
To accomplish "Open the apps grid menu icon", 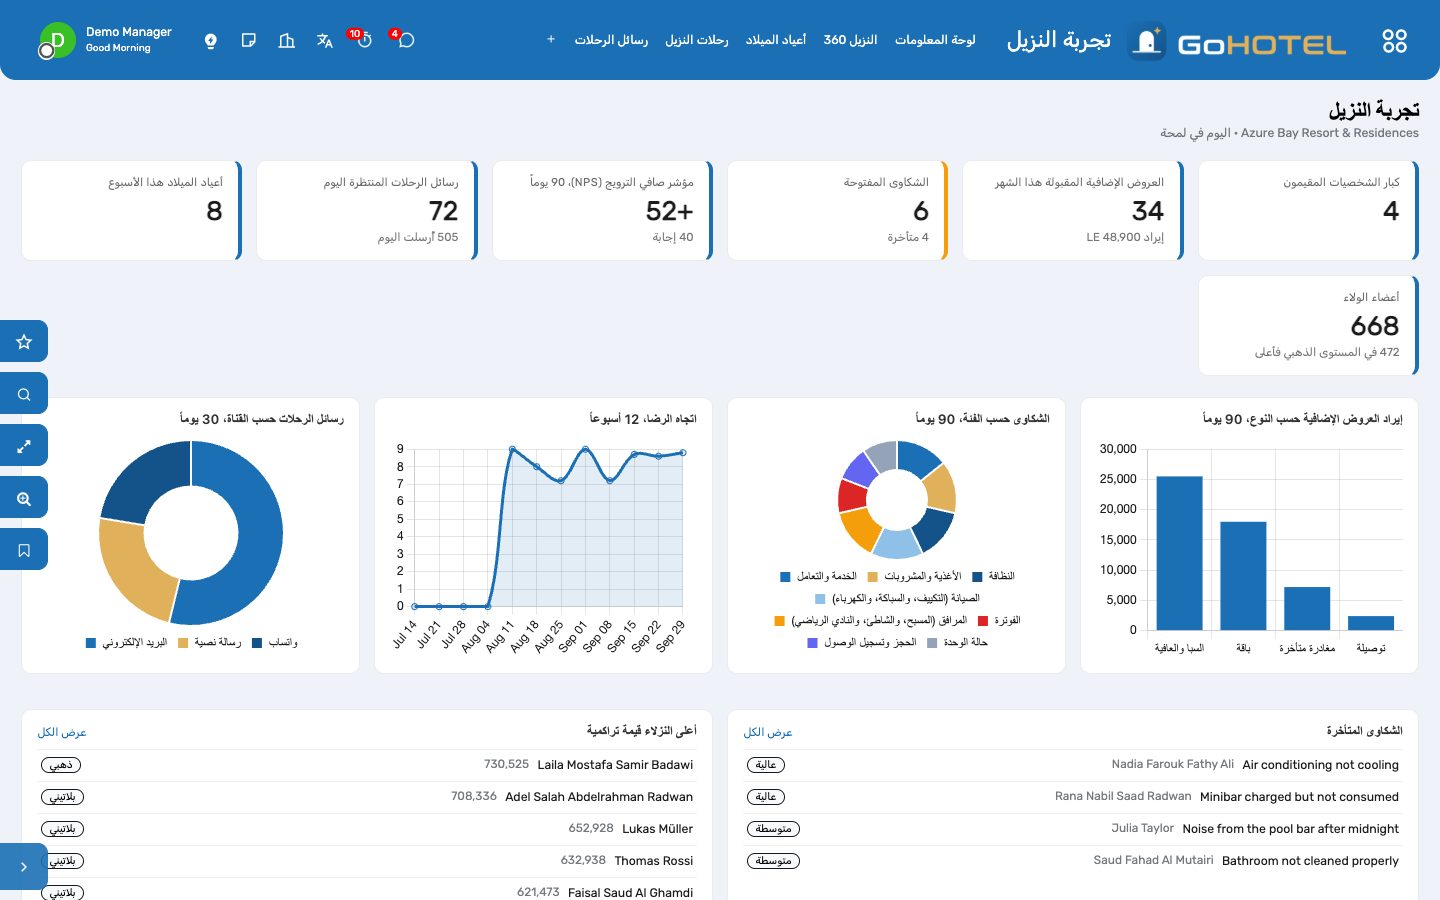I will pyautogui.click(x=1394, y=41).
